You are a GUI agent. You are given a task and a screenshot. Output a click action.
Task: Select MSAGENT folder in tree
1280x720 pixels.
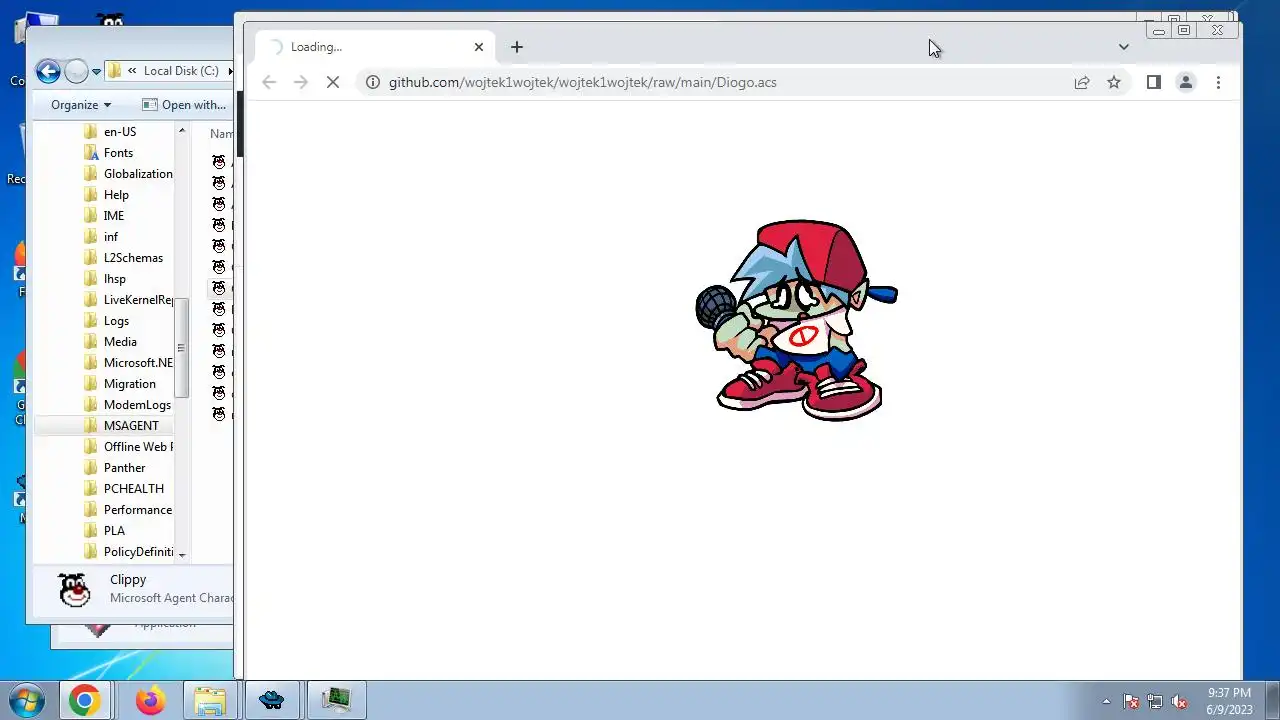click(131, 426)
